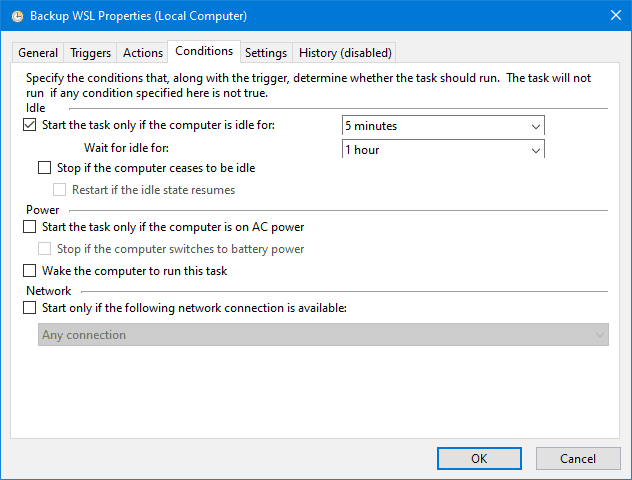Enable stop if computer ceases to be idle
632x480 pixels.
pyautogui.click(x=45, y=168)
